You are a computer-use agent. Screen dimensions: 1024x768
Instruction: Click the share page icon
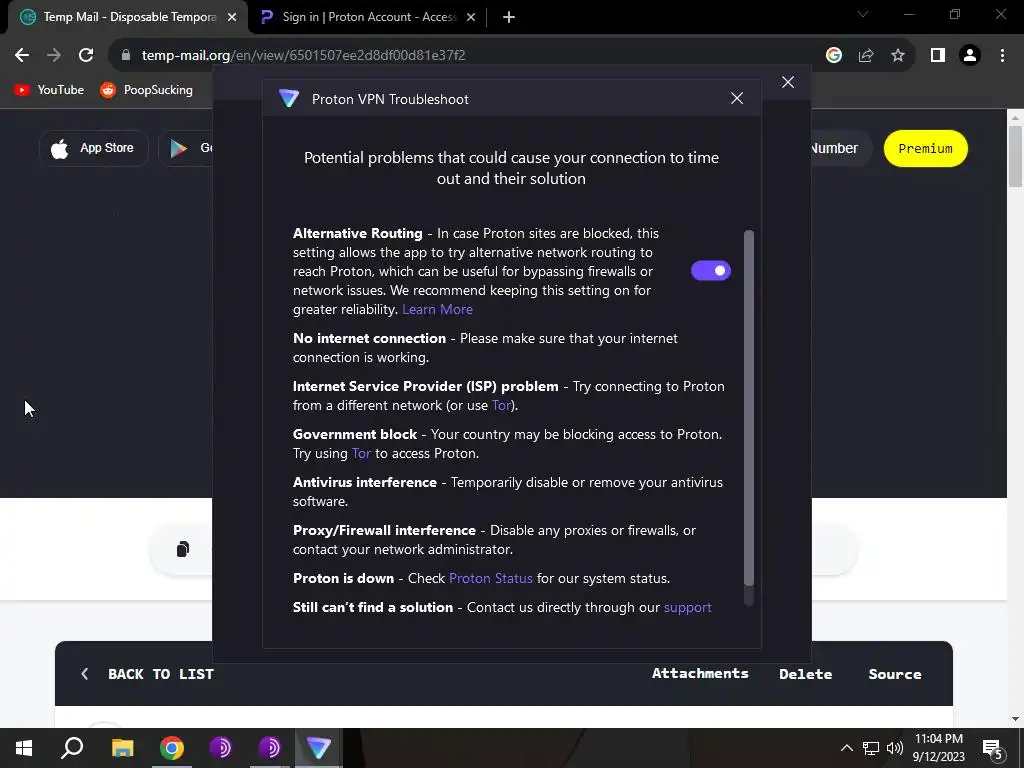(866, 56)
